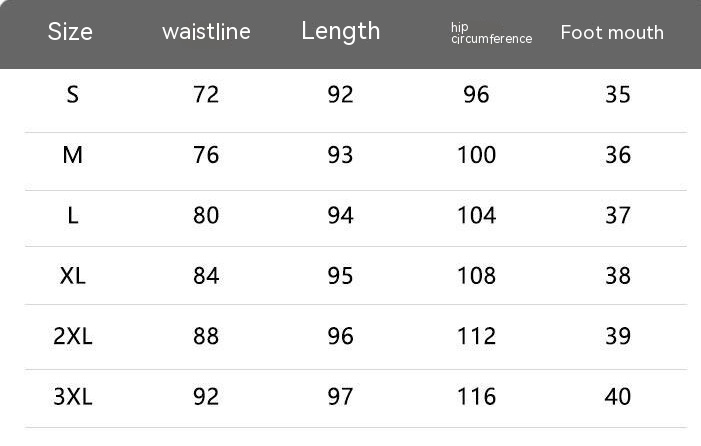Select hip circumference value 116
Image resolution: width=701 pixels, height=446 pixels.
pos(476,396)
